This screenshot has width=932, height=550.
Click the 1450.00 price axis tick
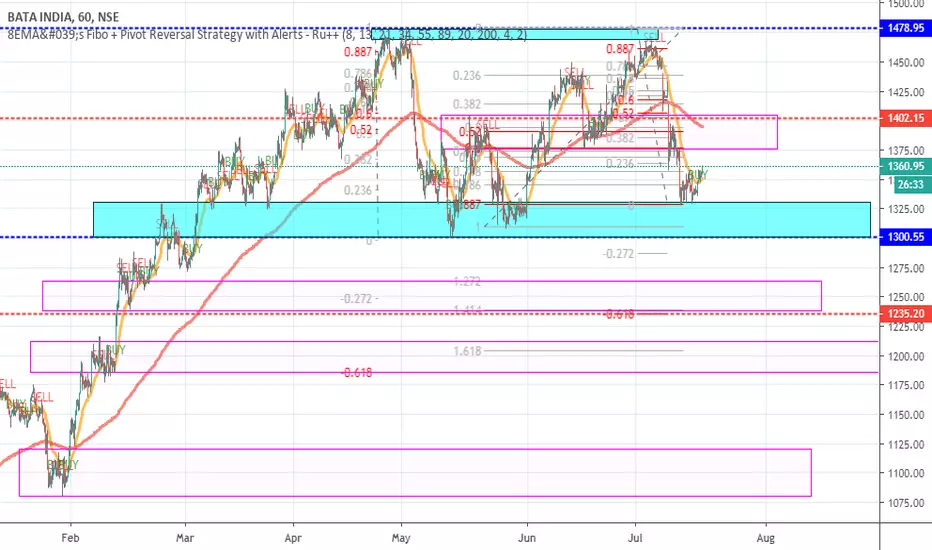[x=906, y=62]
